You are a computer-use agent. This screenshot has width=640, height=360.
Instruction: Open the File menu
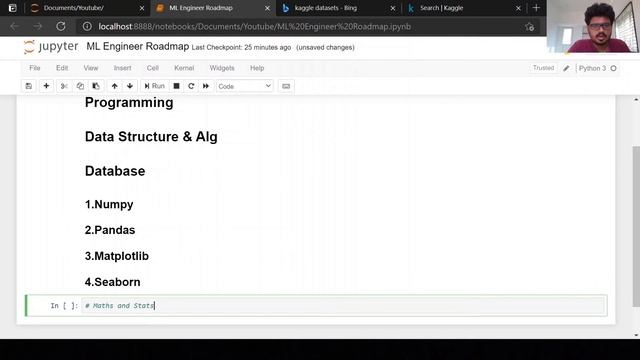(35, 68)
